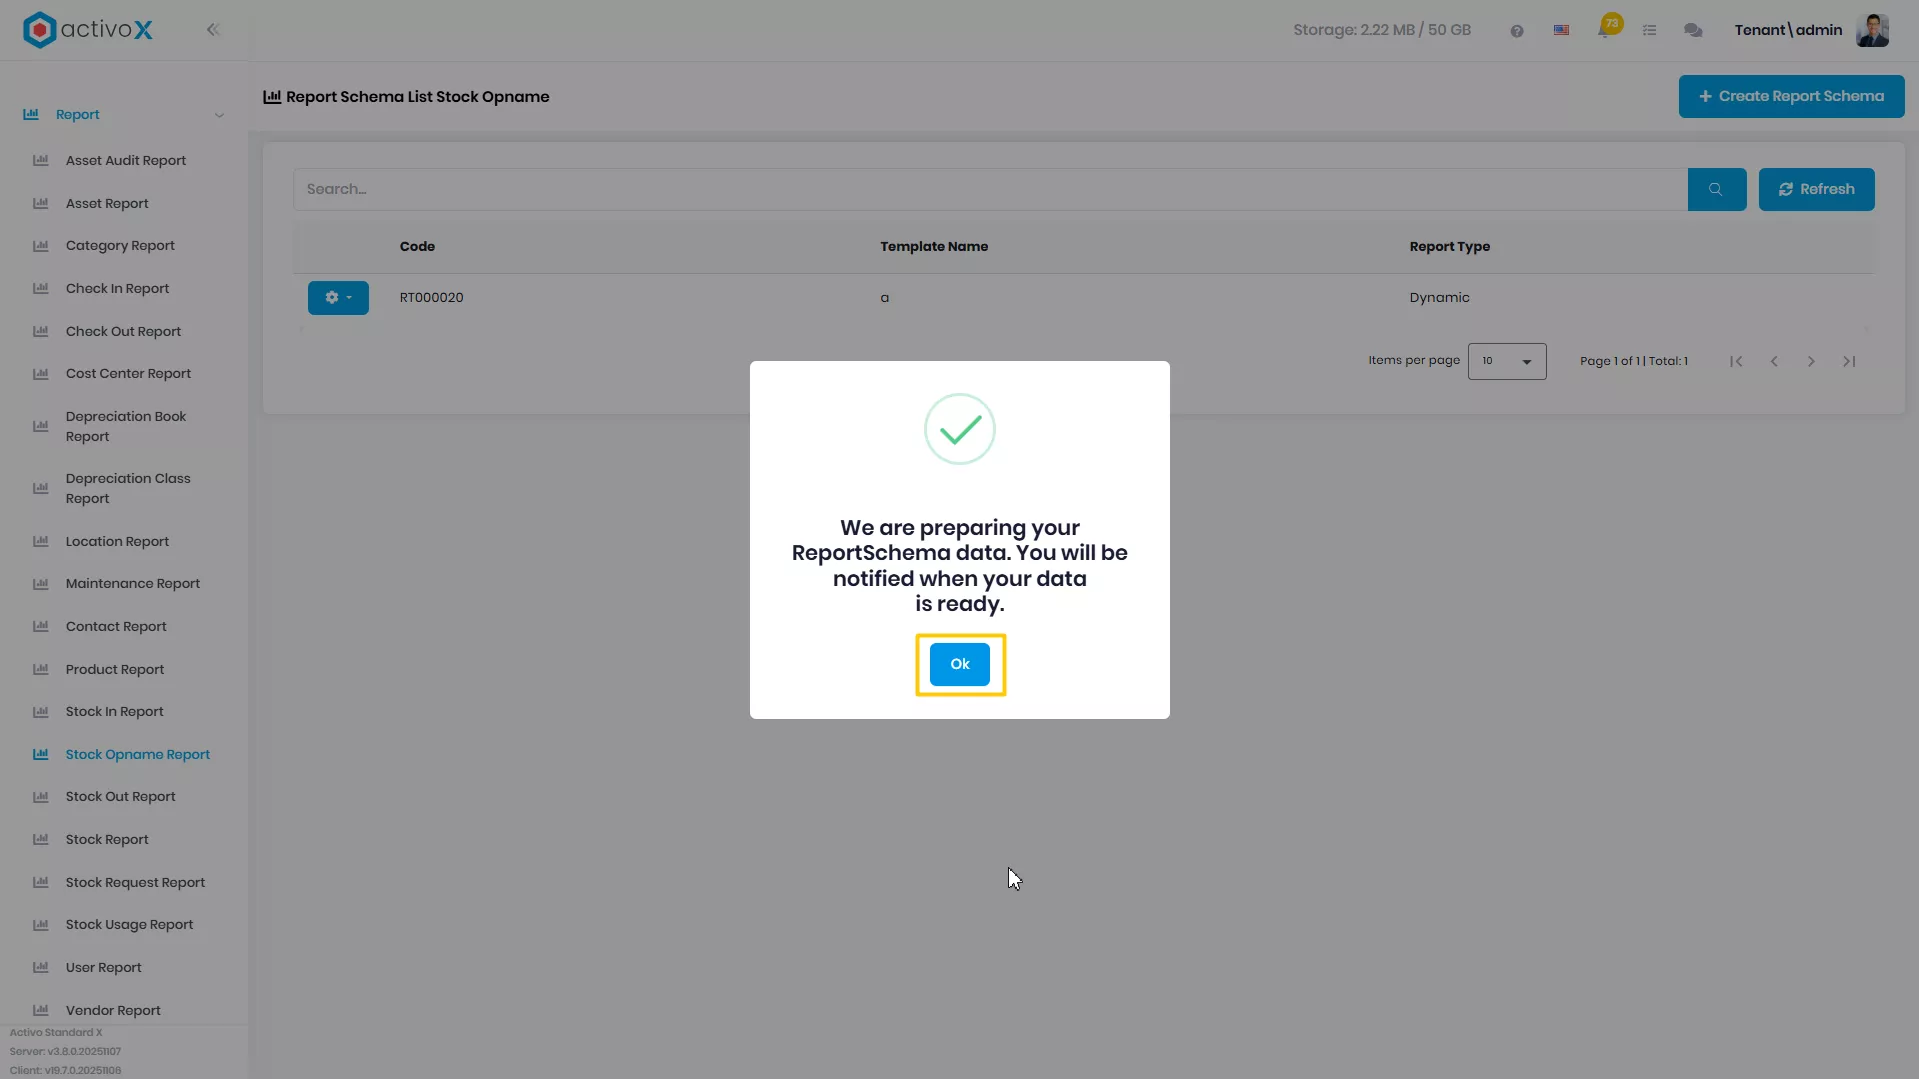
Task: Open Stock In Report
Action: click(114, 712)
